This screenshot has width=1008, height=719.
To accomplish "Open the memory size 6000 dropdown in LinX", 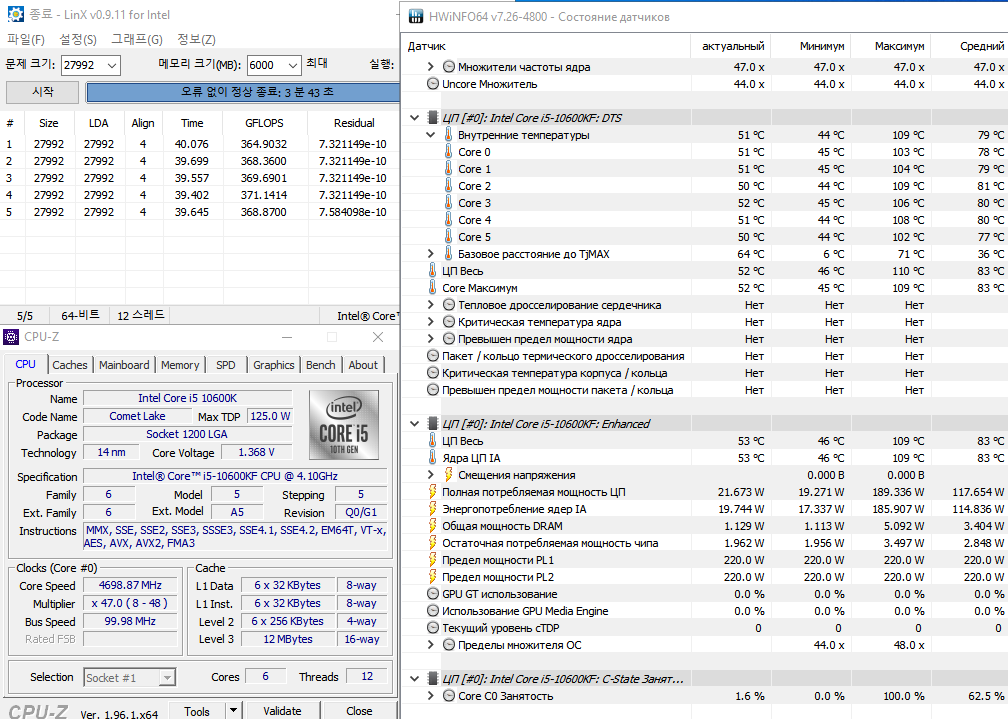I will coord(292,65).
